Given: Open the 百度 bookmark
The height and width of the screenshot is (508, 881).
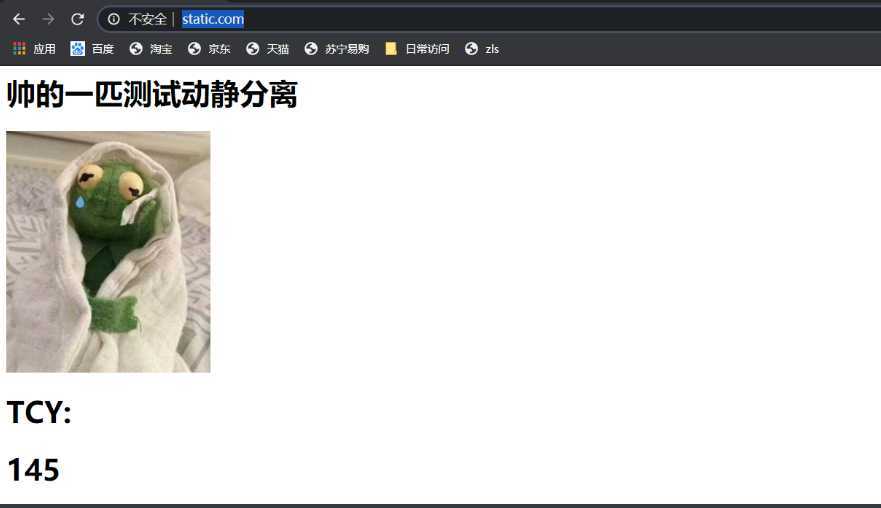Looking at the screenshot, I should 92,49.
